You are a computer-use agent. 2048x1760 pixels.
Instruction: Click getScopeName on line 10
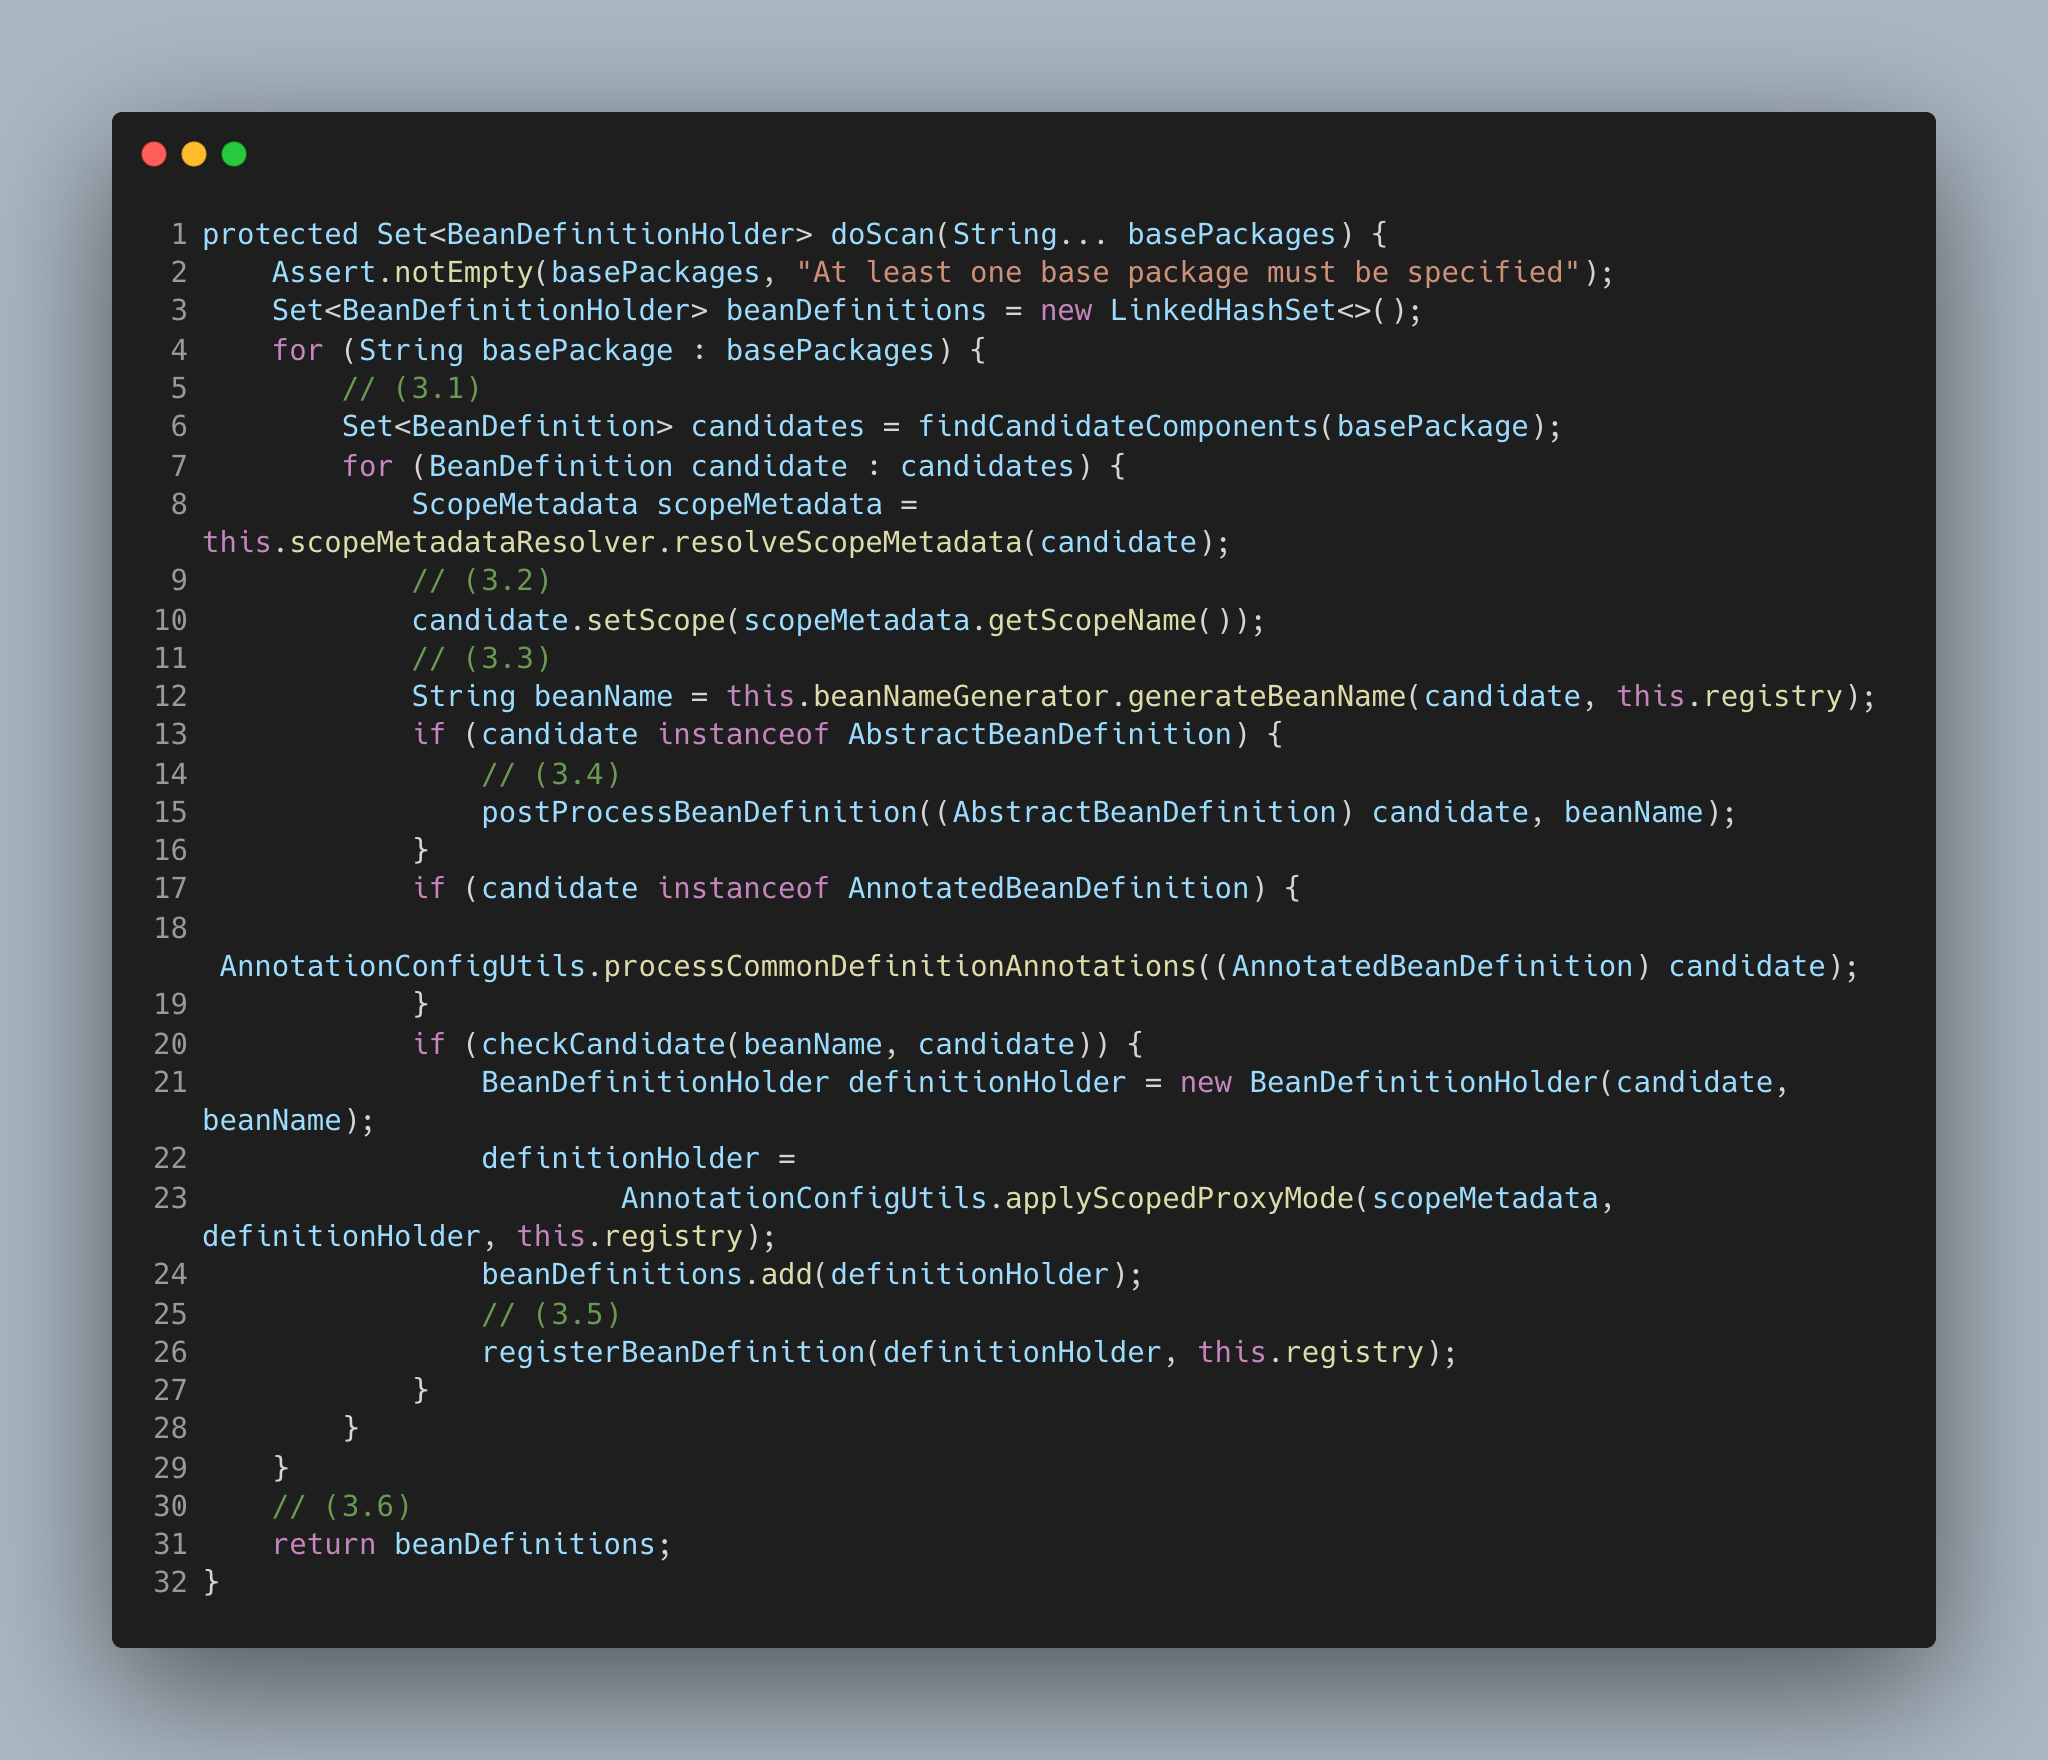(x=1091, y=621)
